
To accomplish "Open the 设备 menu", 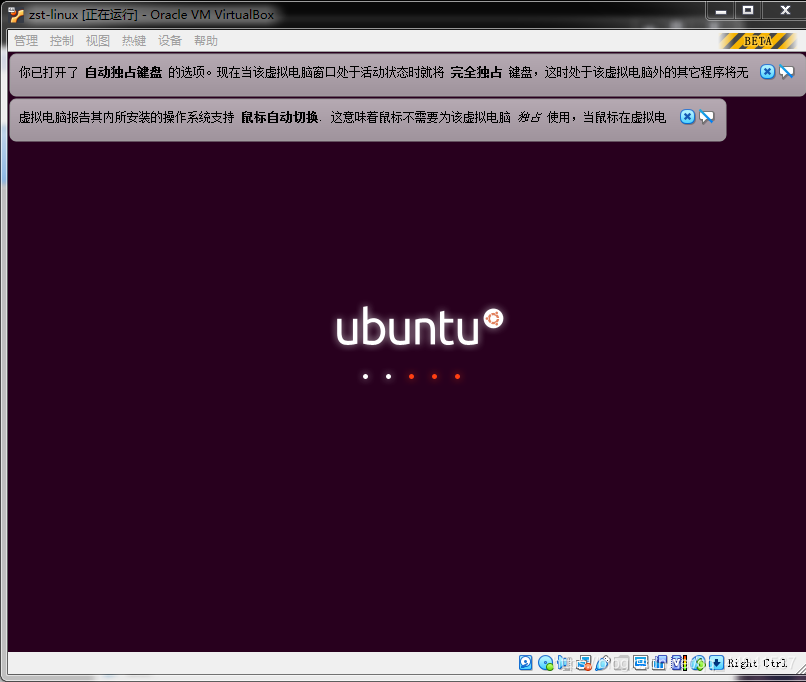I will pos(170,41).
